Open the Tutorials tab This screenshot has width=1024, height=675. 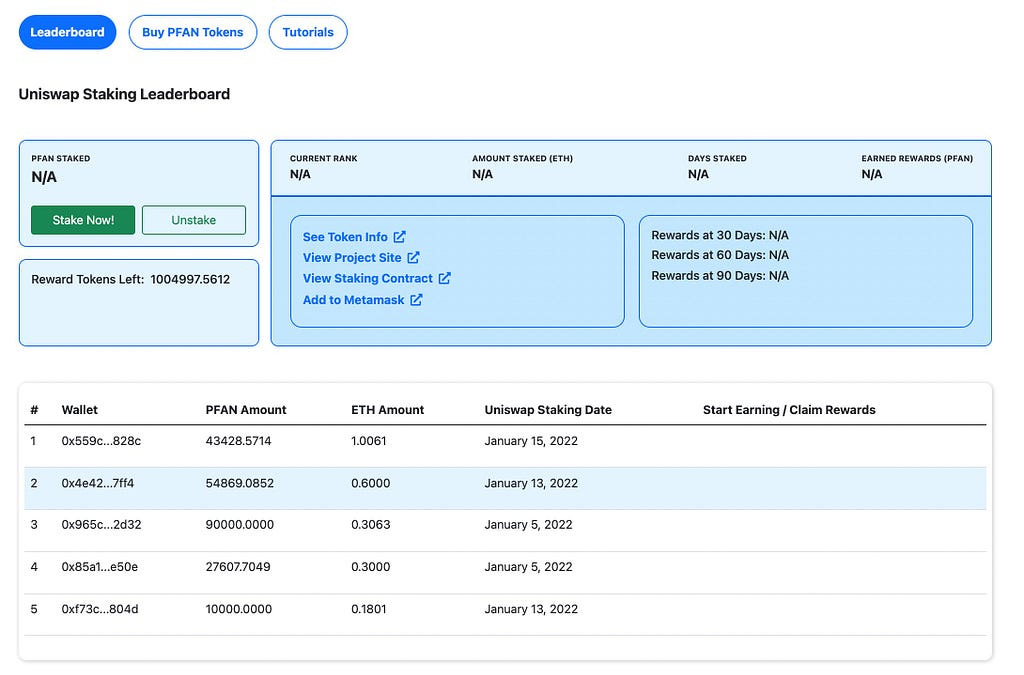coord(308,32)
